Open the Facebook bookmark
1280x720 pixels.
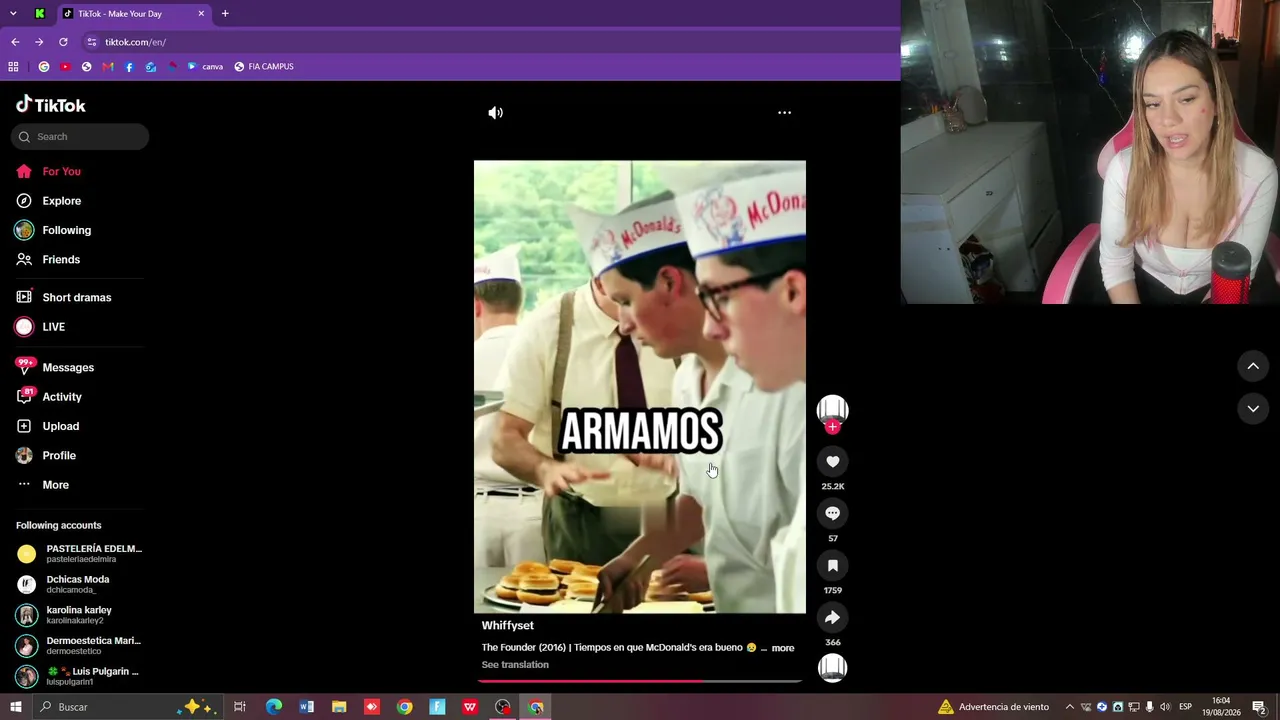pyautogui.click(x=129, y=67)
